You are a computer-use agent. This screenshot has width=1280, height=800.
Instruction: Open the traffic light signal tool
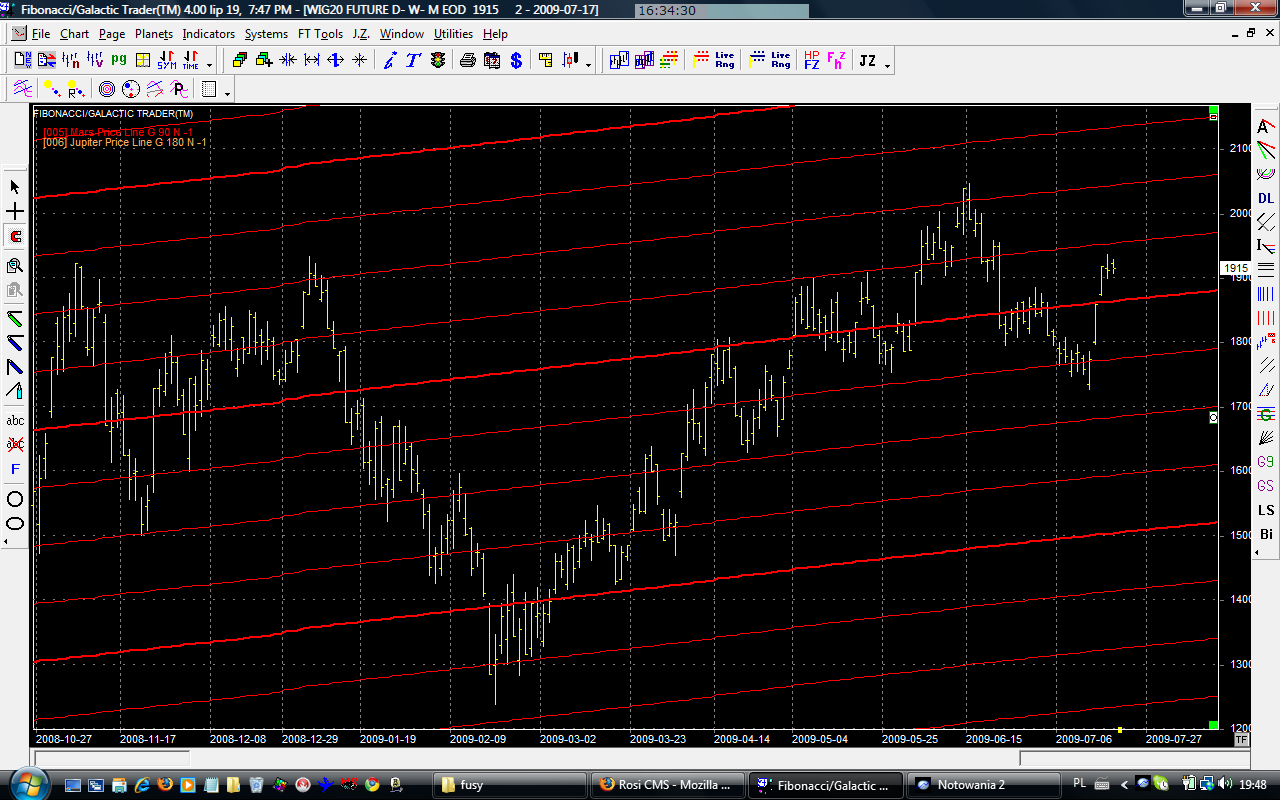coord(438,61)
